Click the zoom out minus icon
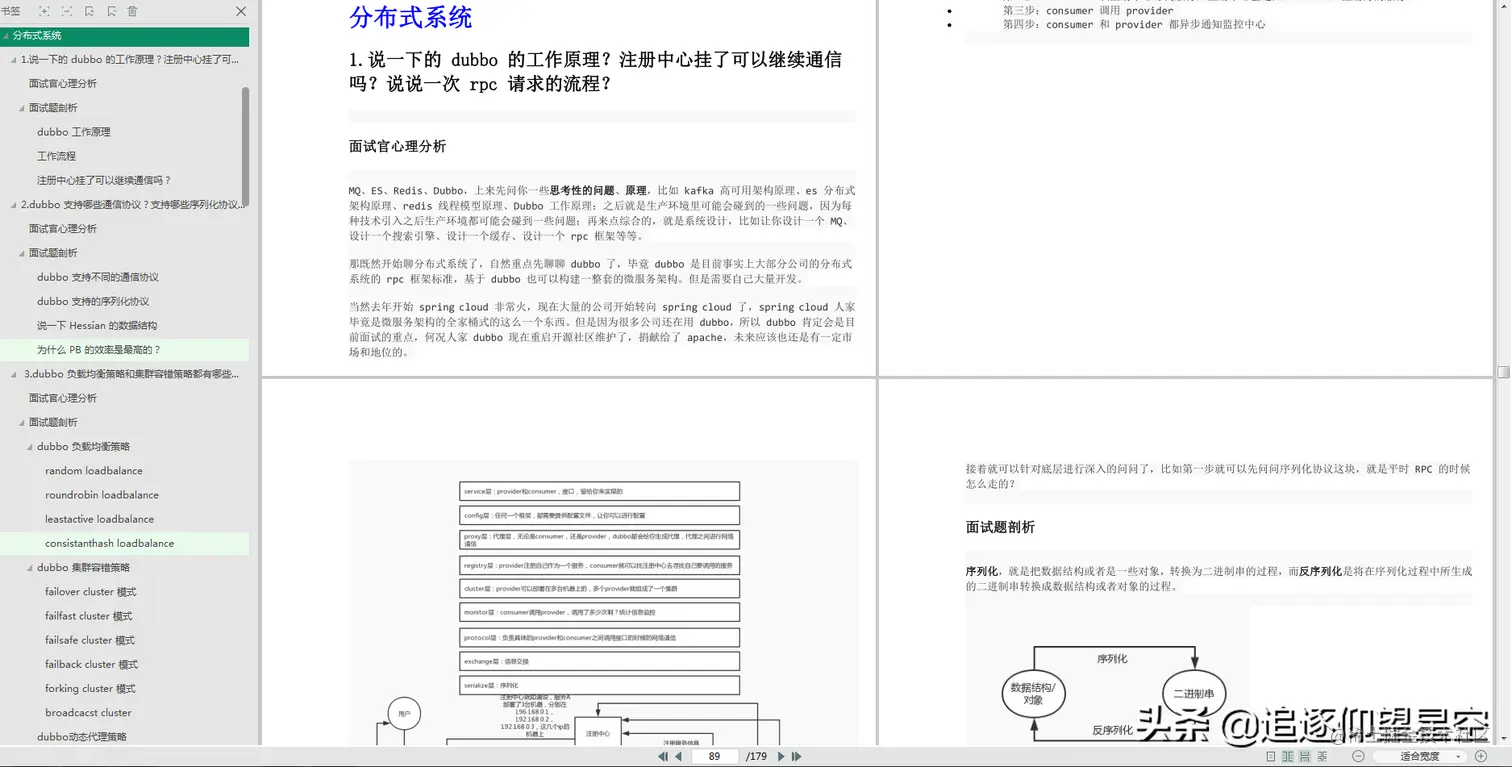The height and width of the screenshot is (767, 1512). (1359, 756)
